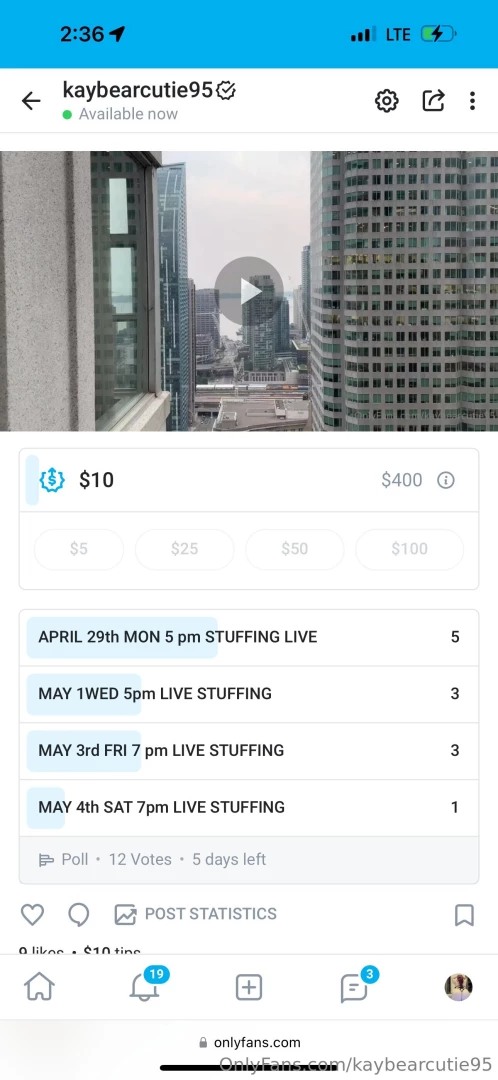This screenshot has height=1080, width=498.
Task: Vote for MAY 1WED 5pm option
Action: 249,694
